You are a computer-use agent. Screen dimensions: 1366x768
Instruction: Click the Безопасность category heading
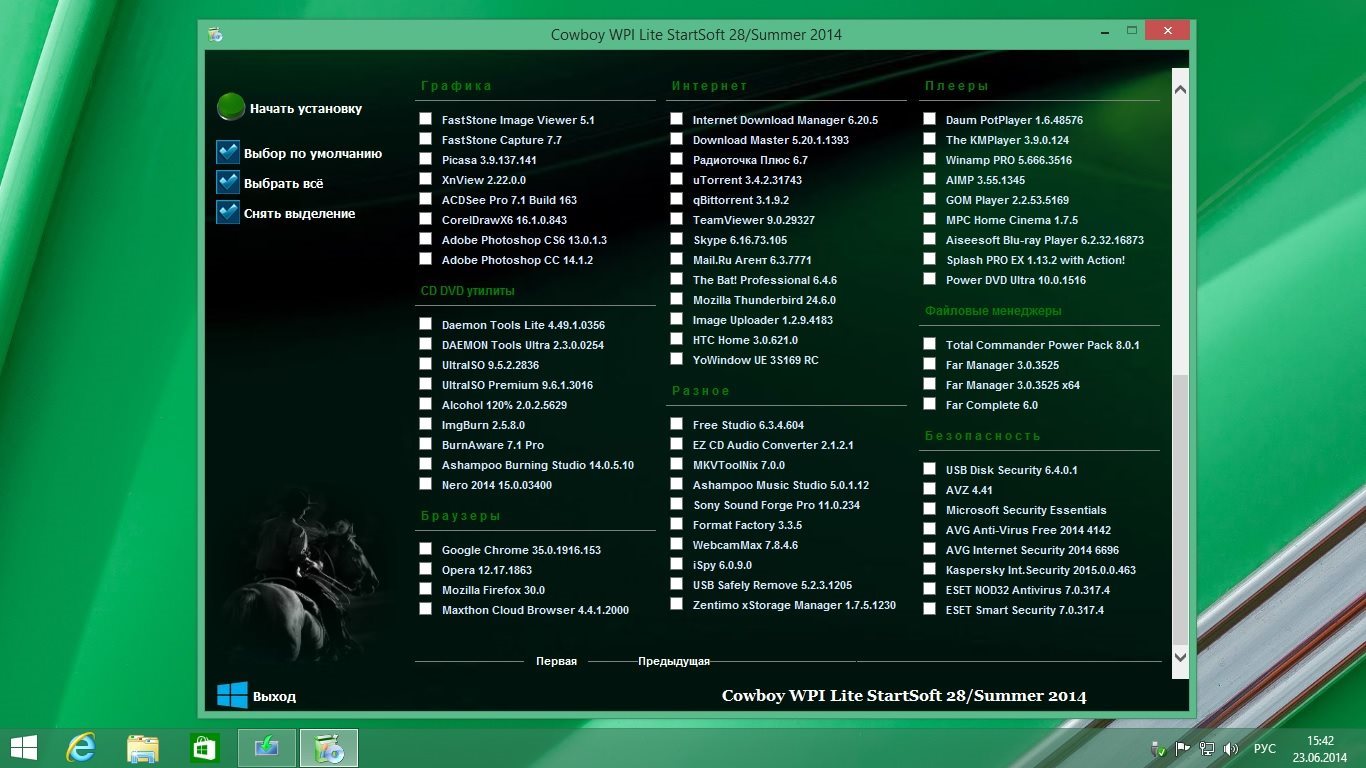click(x=982, y=436)
